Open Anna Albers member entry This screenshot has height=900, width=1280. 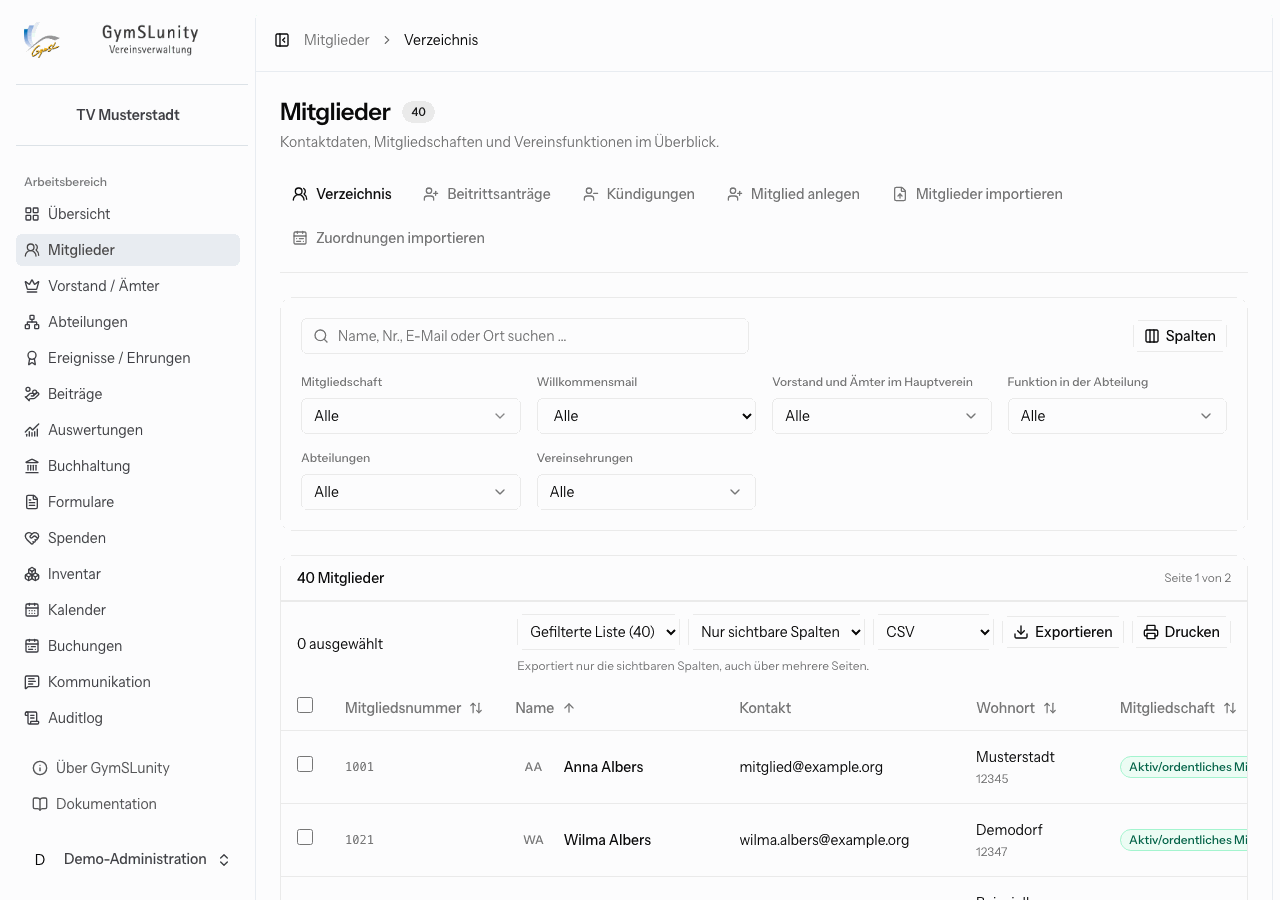pos(603,767)
